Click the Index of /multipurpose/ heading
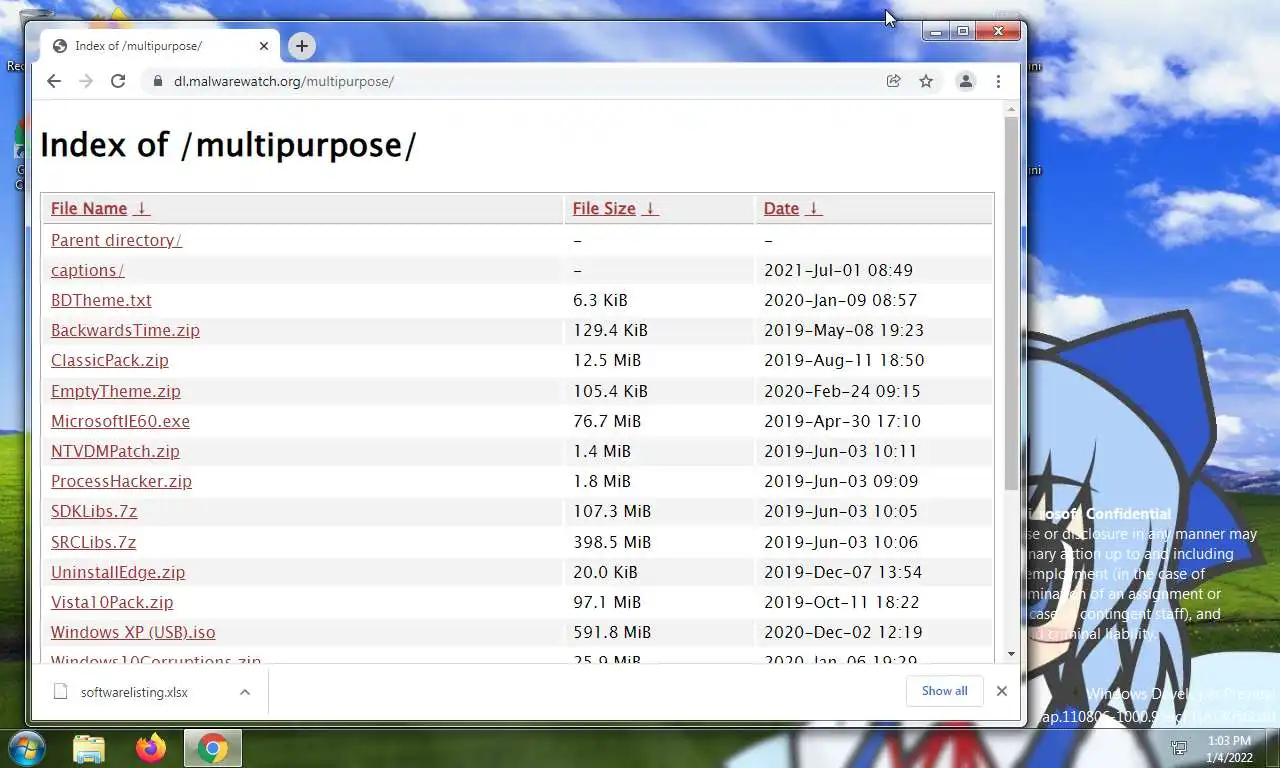 pos(228,145)
